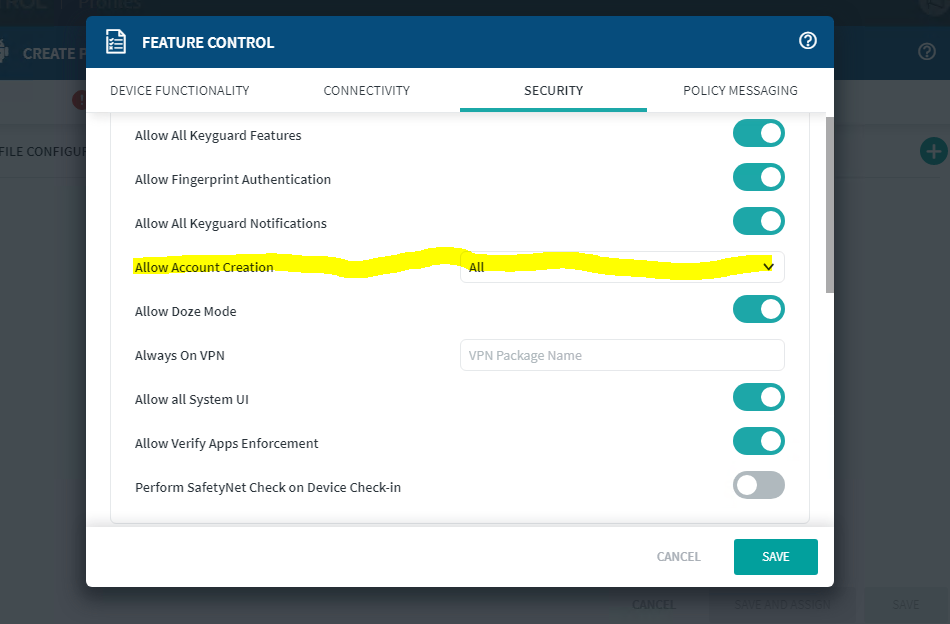Disable Allow All Keyguard Features
Viewport: 950px width, 624px height.
pos(759,134)
